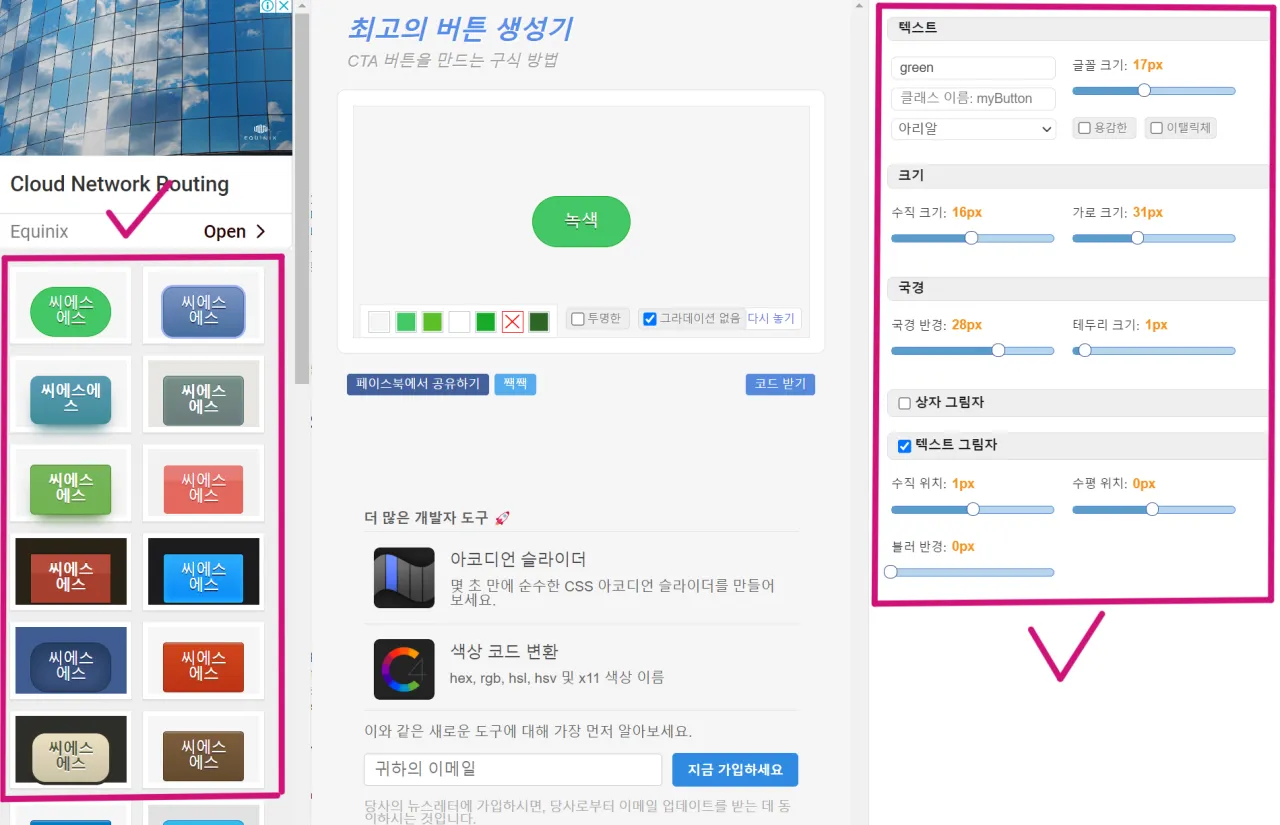This screenshot has height=825, width=1280.
Task: Click the 짹짹 tweet button
Action: coord(515,384)
